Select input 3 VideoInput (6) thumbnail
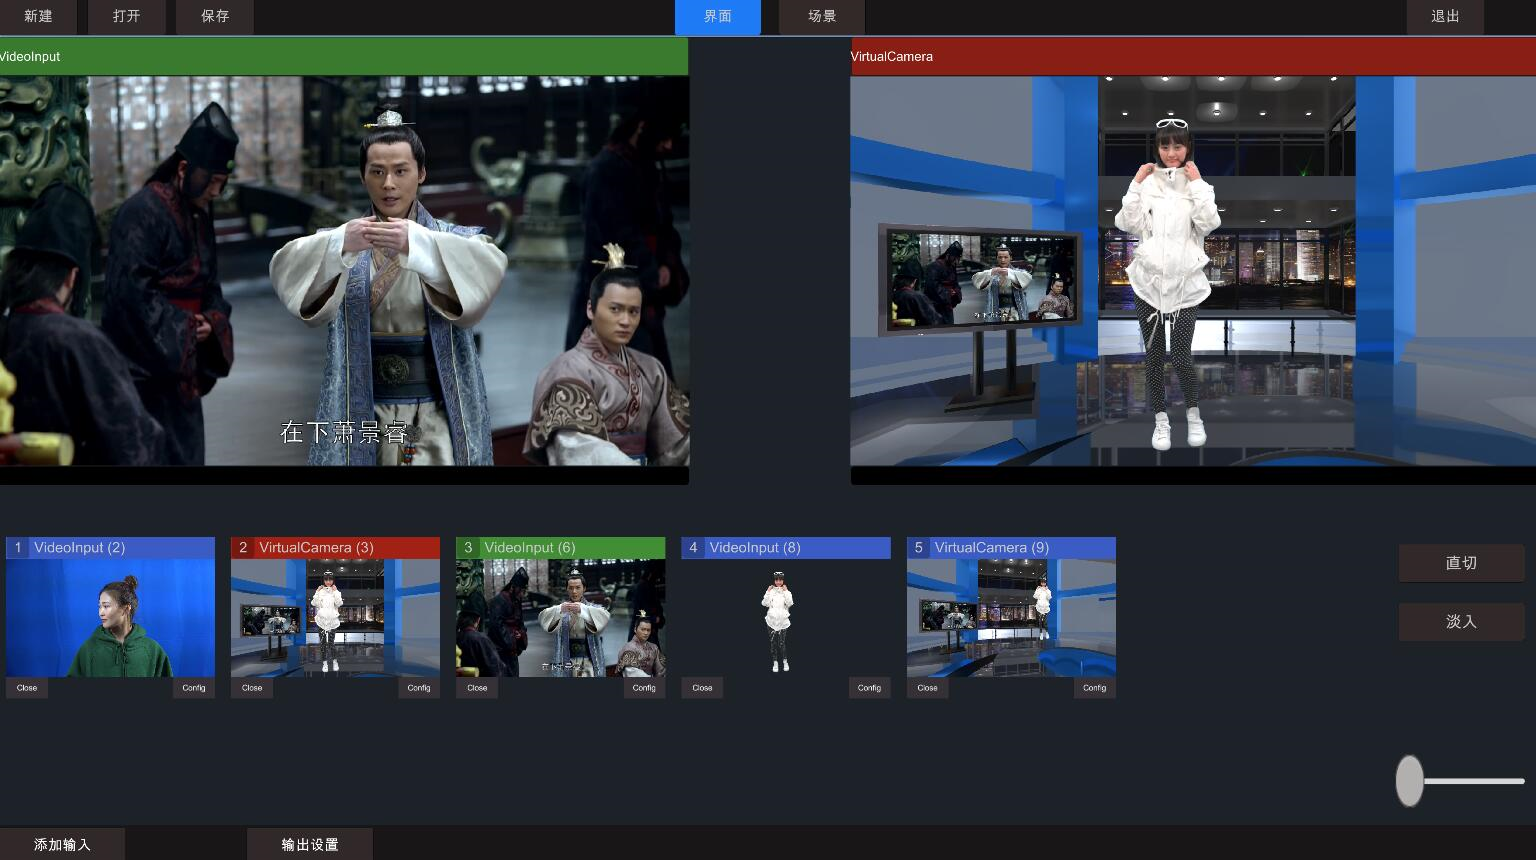This screenshot has height=860, width=1536. pos(560,618)
